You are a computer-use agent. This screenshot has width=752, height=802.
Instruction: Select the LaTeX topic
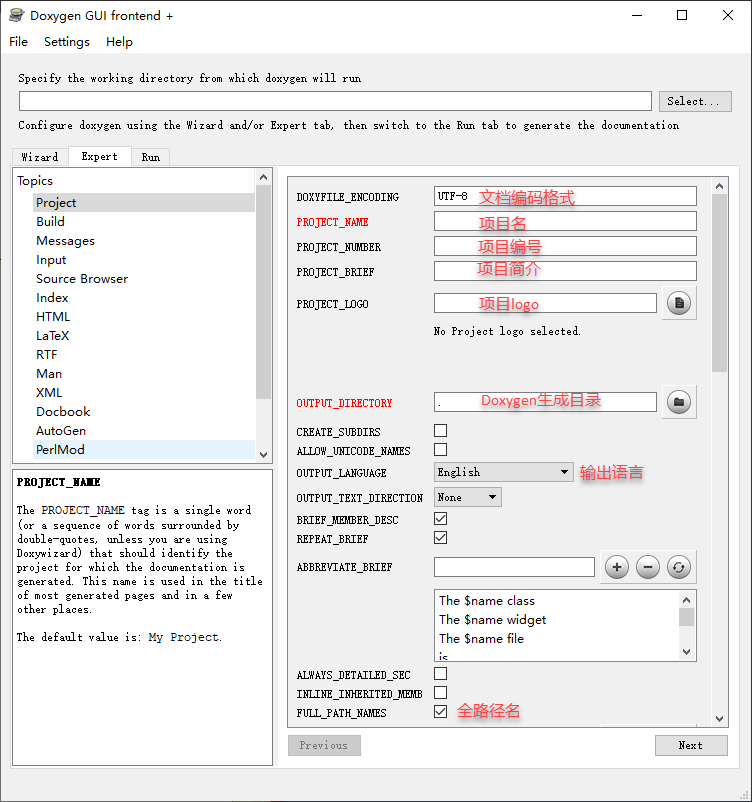144,336
